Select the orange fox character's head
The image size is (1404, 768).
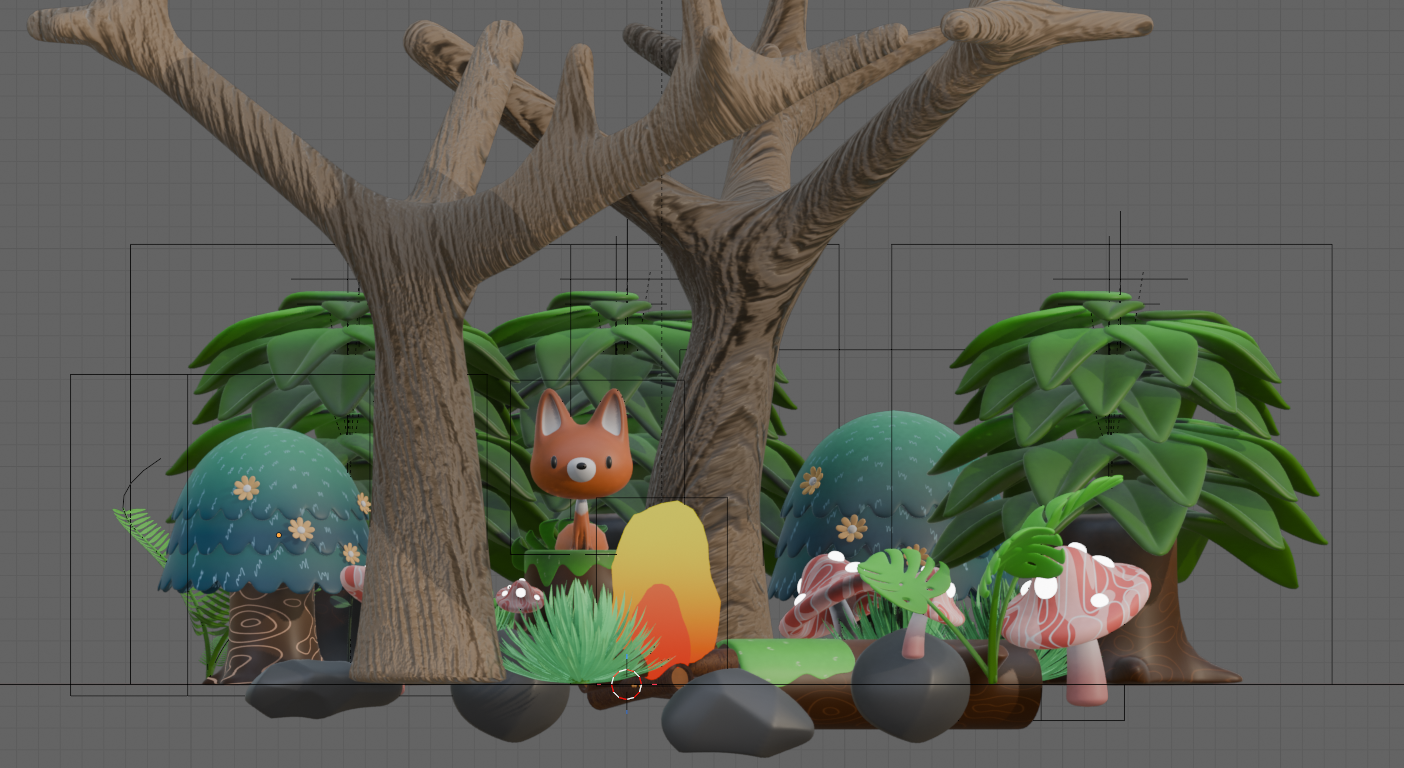point(581,447)
